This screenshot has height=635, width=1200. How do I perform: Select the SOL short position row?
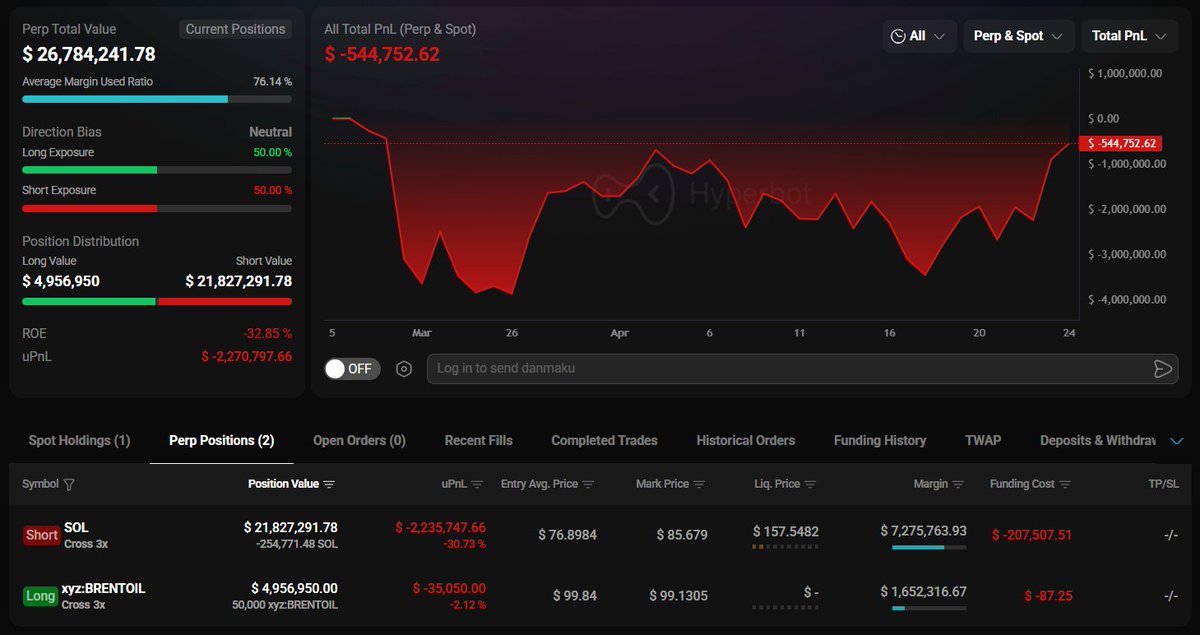click(600, 535)
